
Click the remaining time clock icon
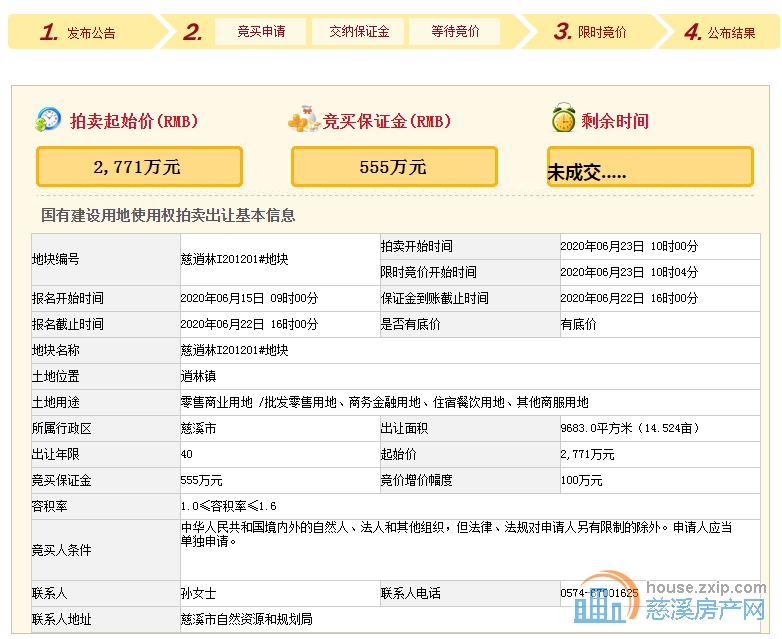563,119
